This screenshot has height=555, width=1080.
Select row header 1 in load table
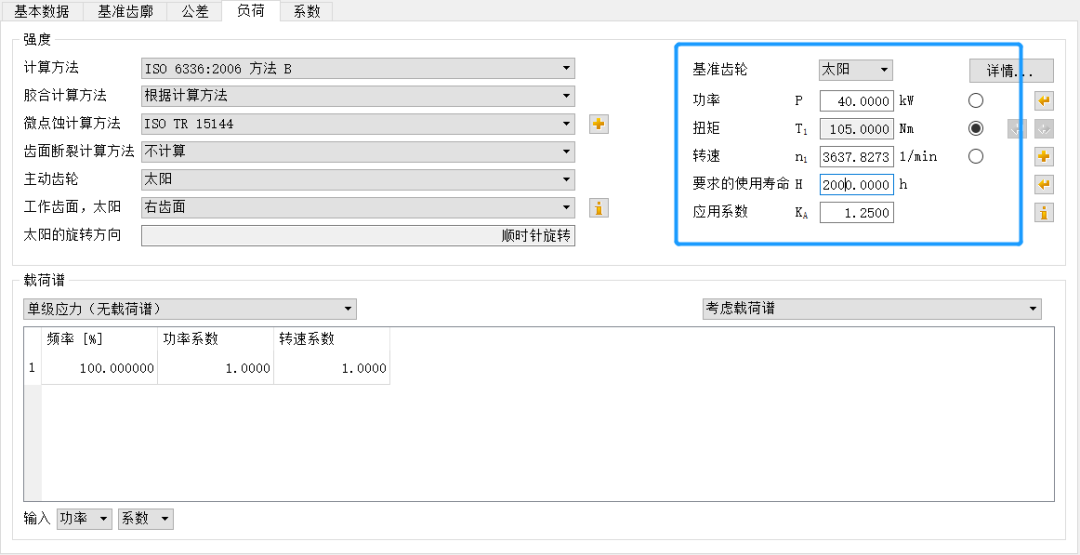tap(32, 368)
